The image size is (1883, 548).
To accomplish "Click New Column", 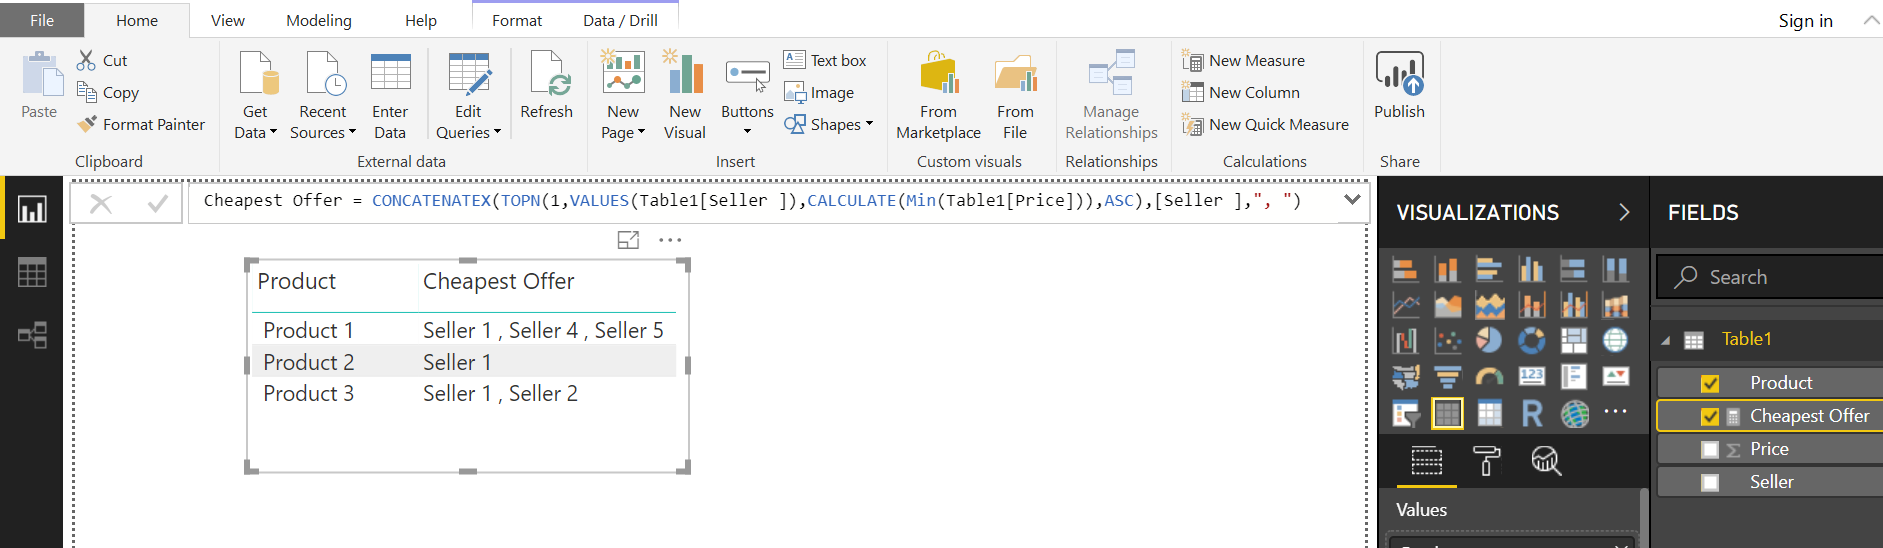I will pos(1241,92).
